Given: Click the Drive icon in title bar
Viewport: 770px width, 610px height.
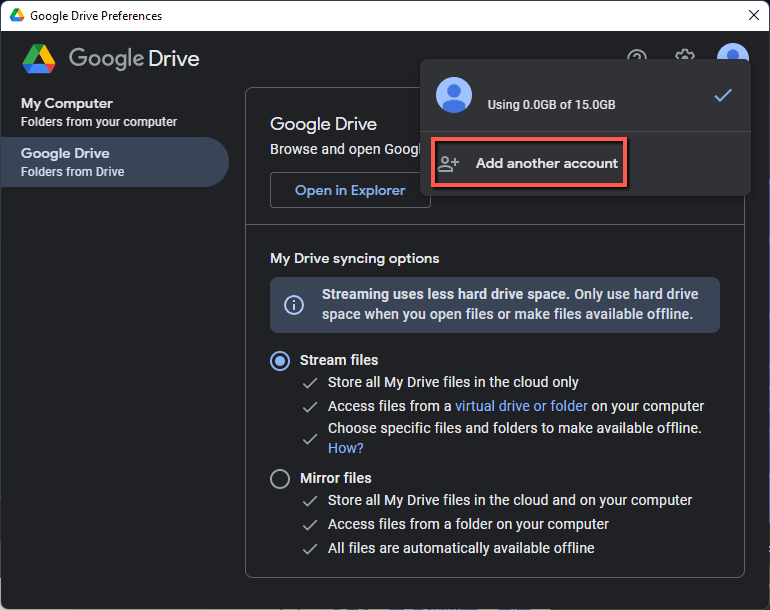Looking at the screenshot, I should 17,15.
